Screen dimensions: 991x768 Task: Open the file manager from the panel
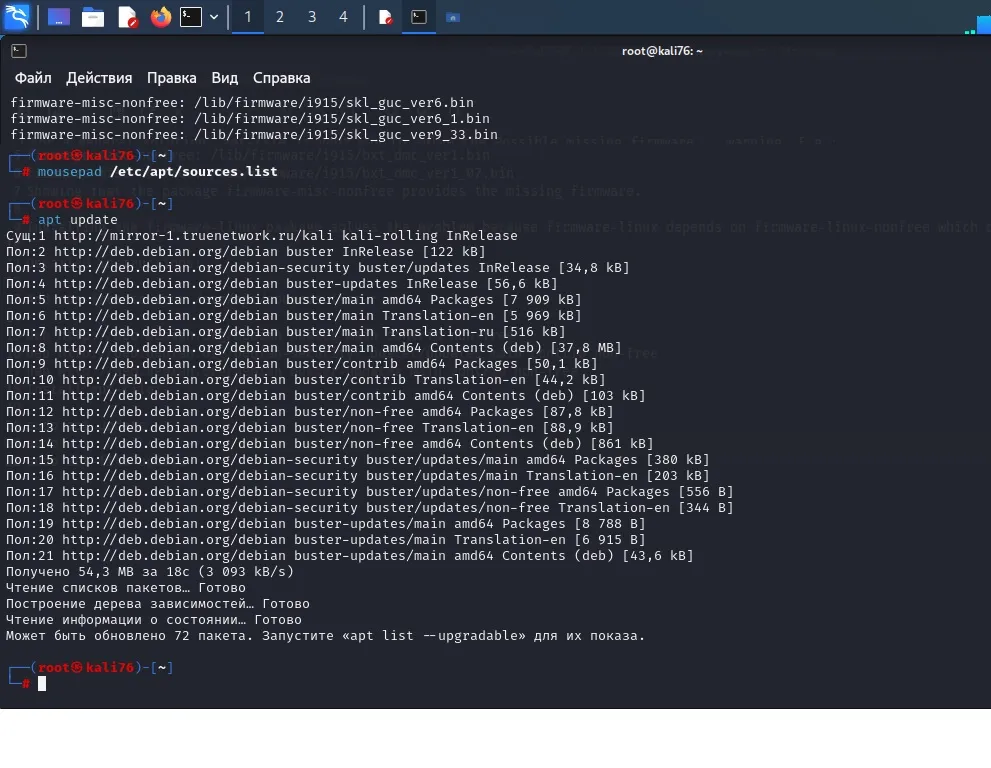[x=93, y=17]
